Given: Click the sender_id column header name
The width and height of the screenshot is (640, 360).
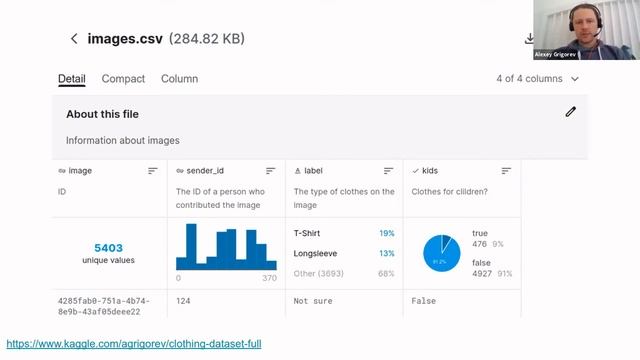Looking at the screenshot, I should coord(205,171).
